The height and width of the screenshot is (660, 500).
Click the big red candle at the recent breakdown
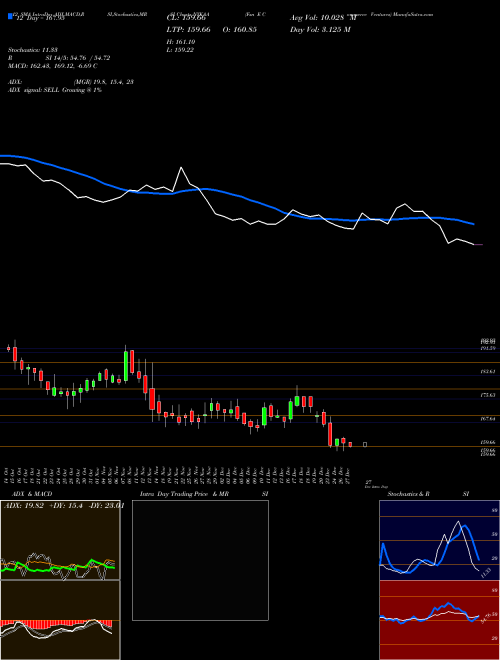pyautogui.click(x=330, y=434)
